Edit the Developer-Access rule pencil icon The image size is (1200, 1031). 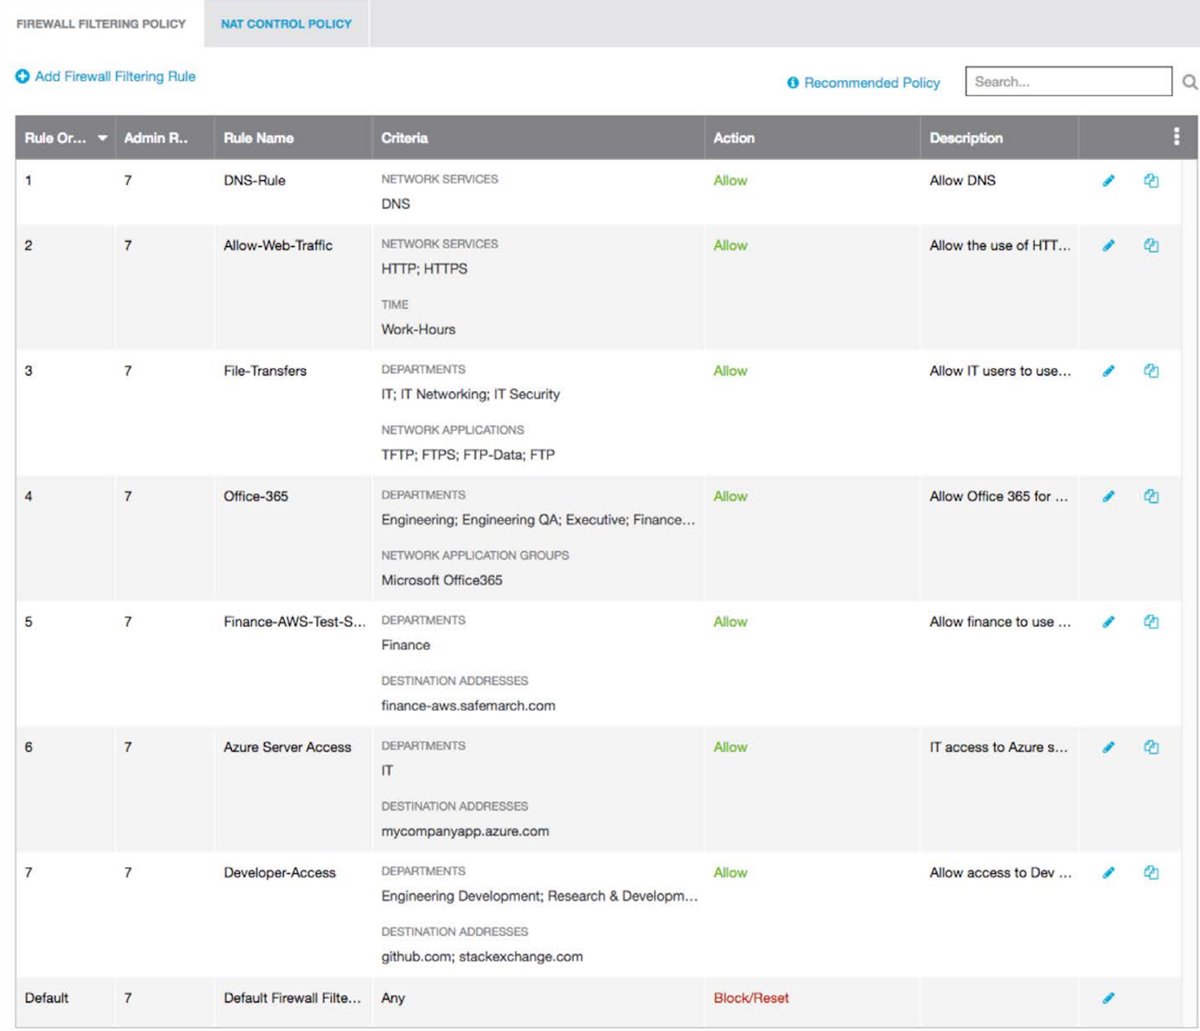point(1108,872)
